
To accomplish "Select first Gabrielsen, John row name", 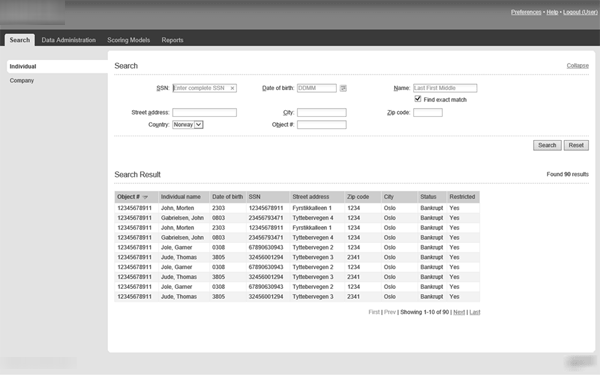I will [182, 218].
